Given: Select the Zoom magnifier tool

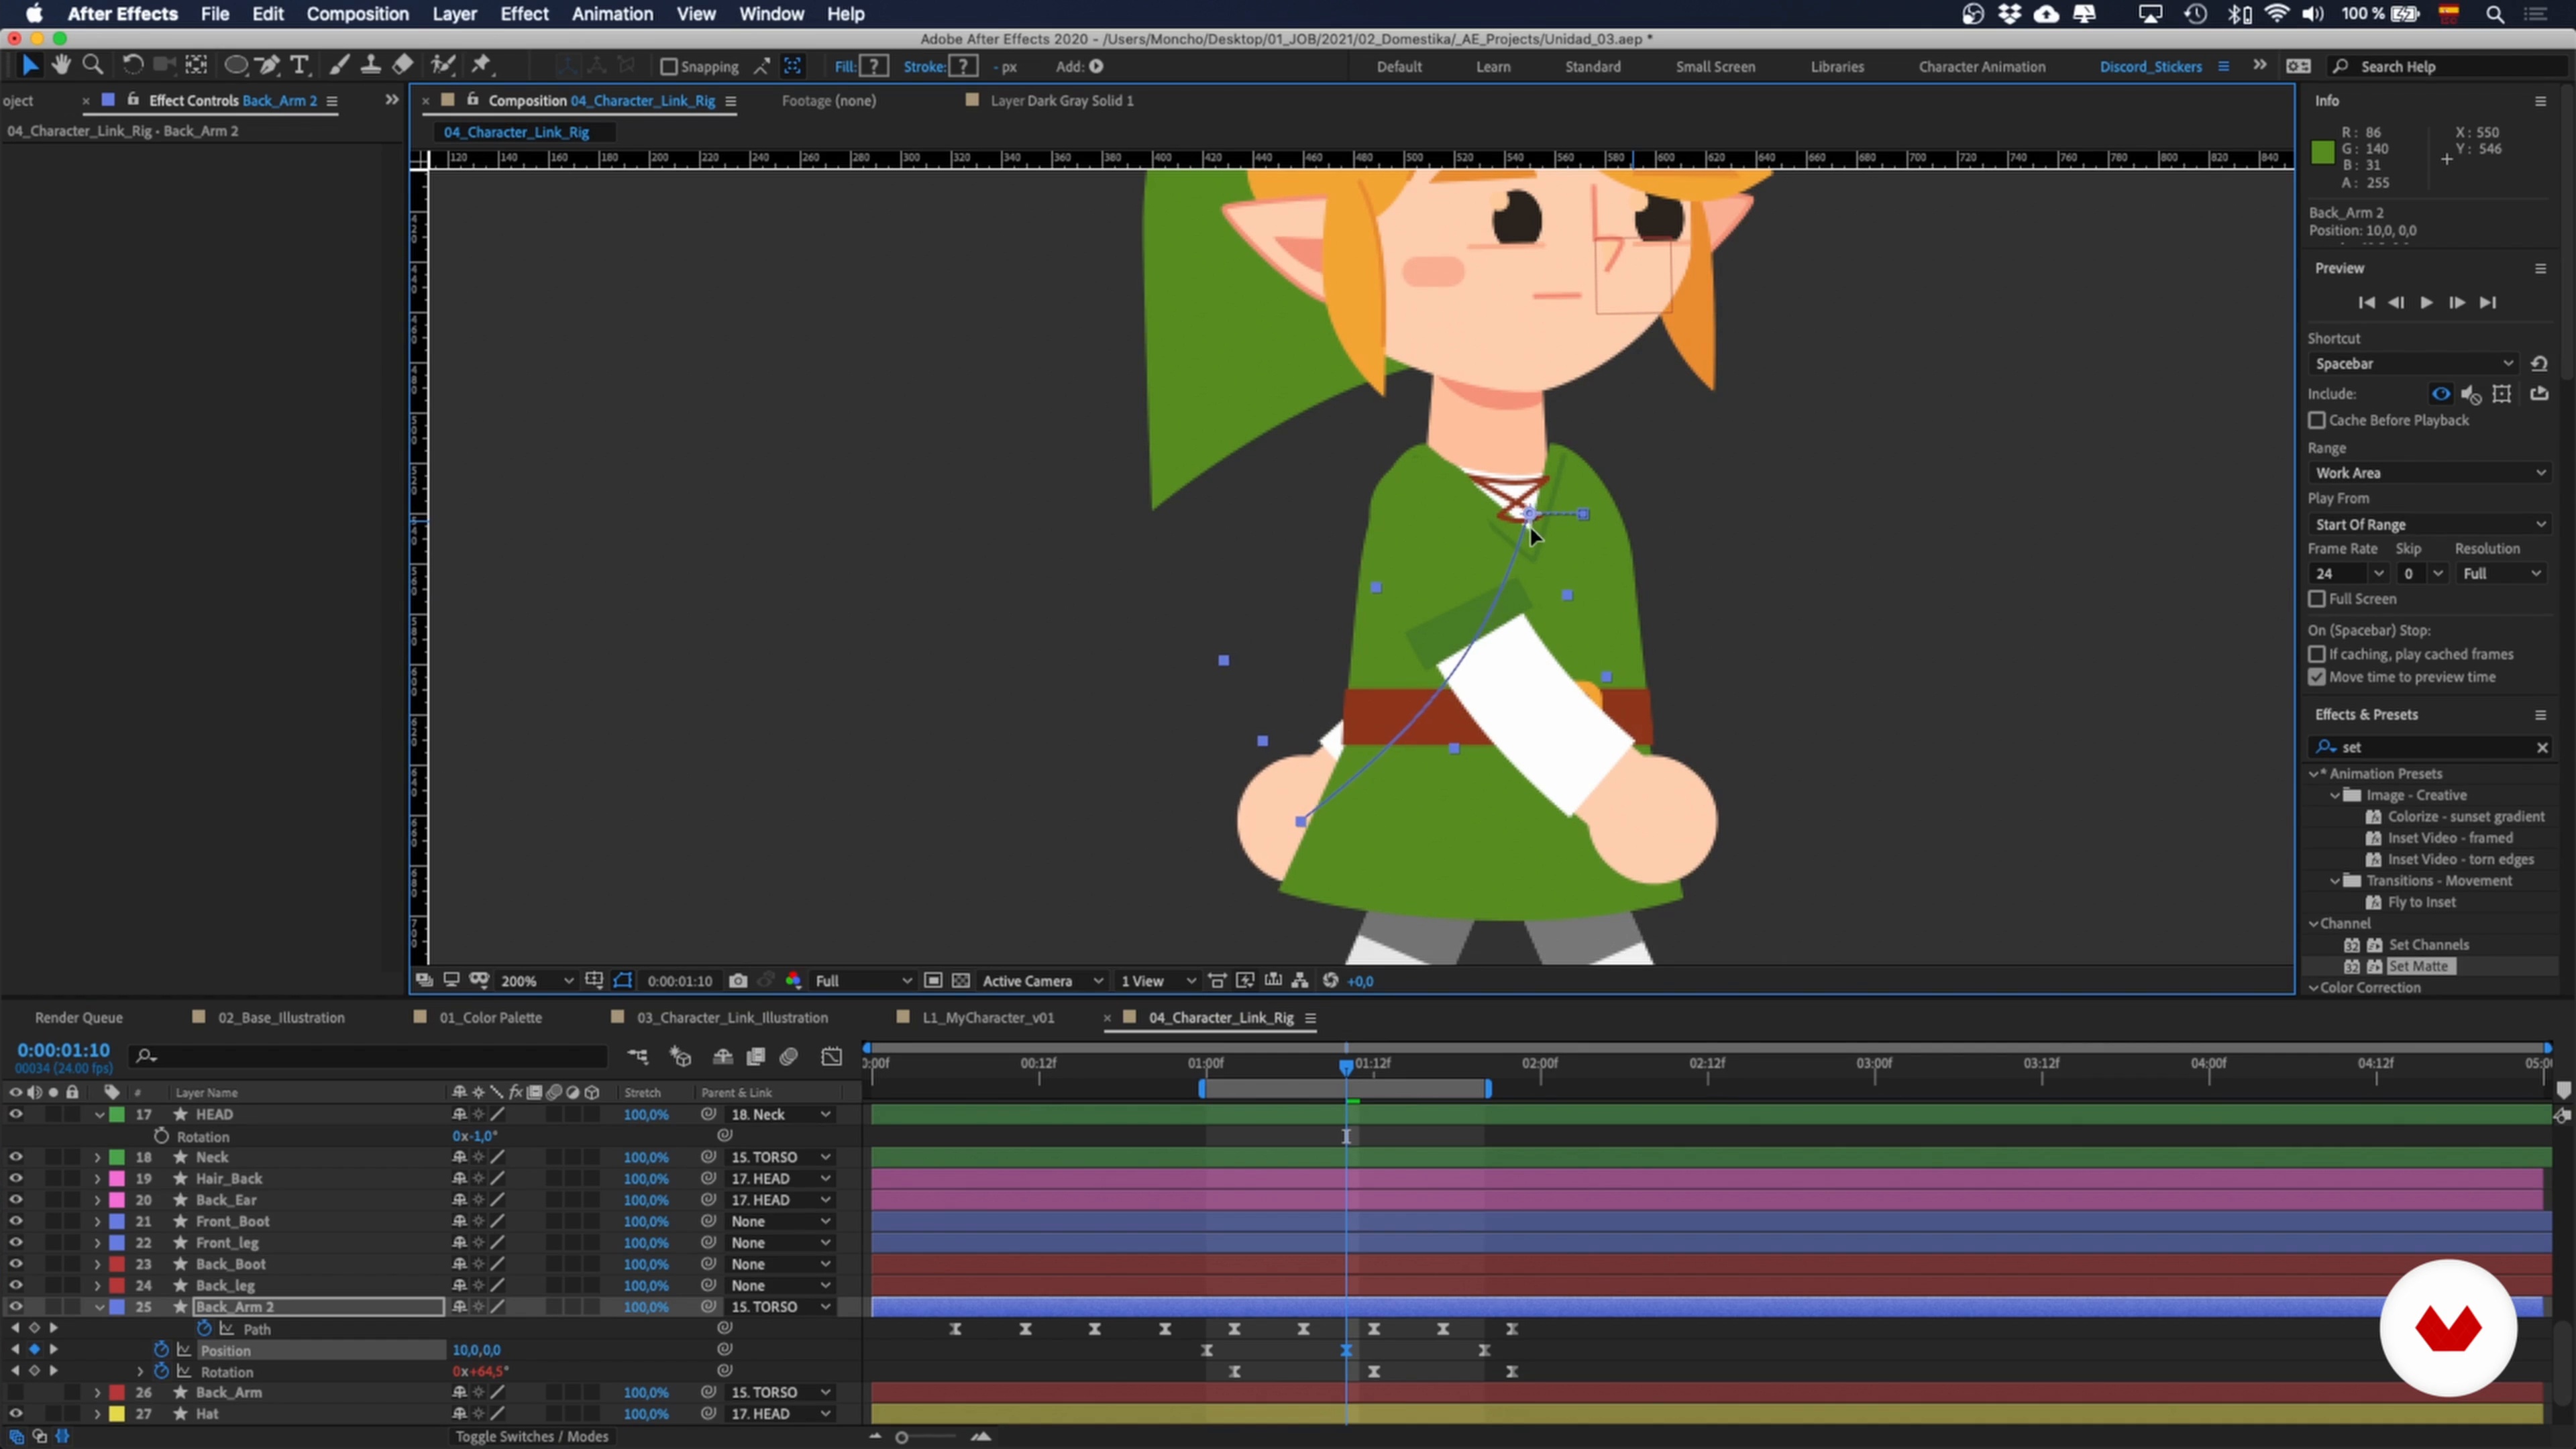Looking at the screenshot, I should [x=93, y=65].
